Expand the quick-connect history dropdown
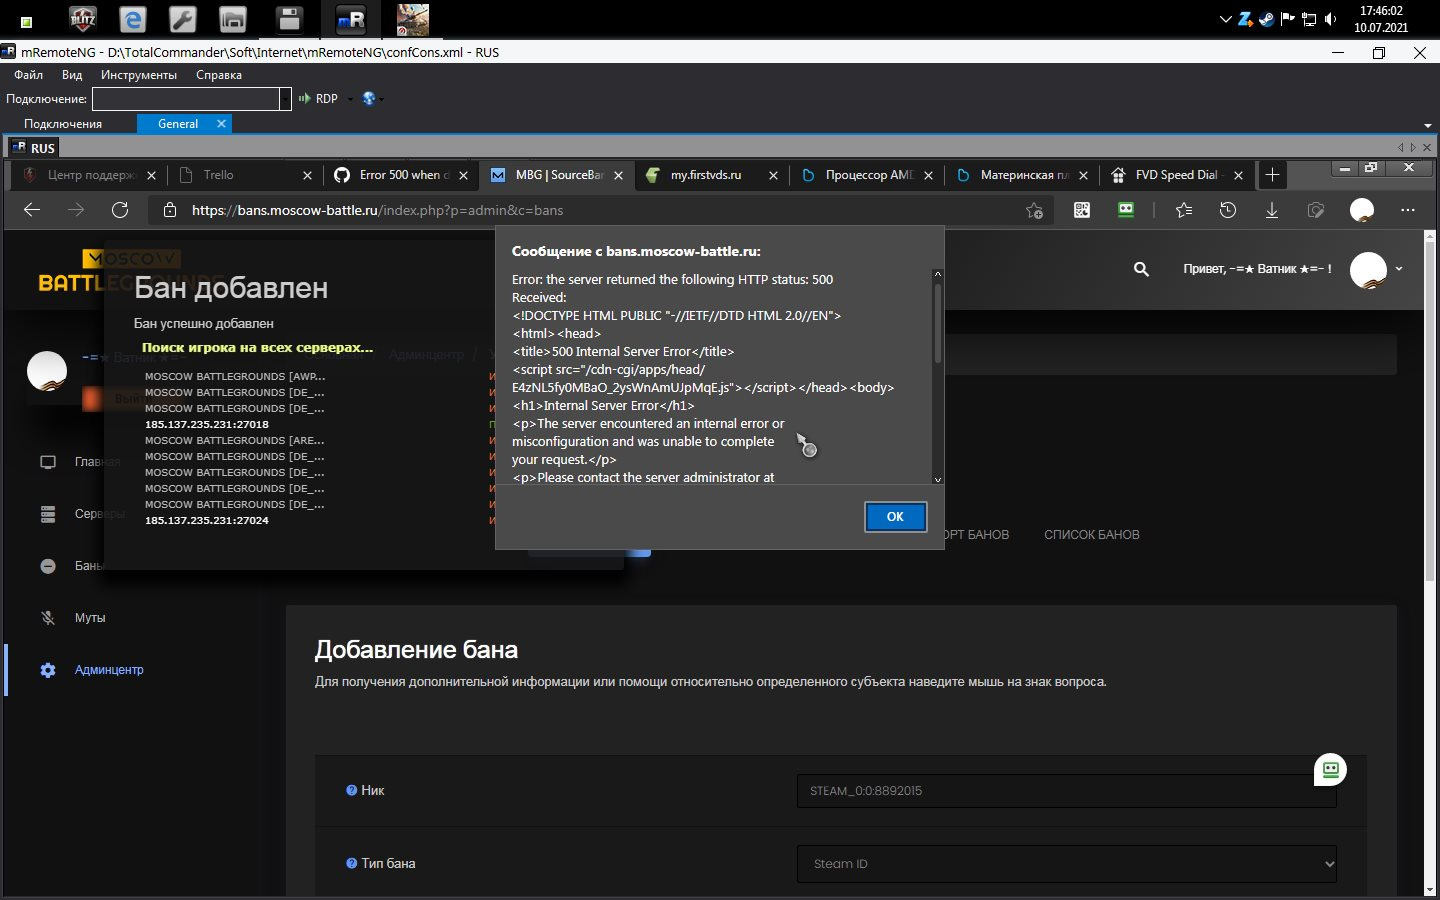The height and width of the screenshot is (900, 1440). tap(285, 99)
